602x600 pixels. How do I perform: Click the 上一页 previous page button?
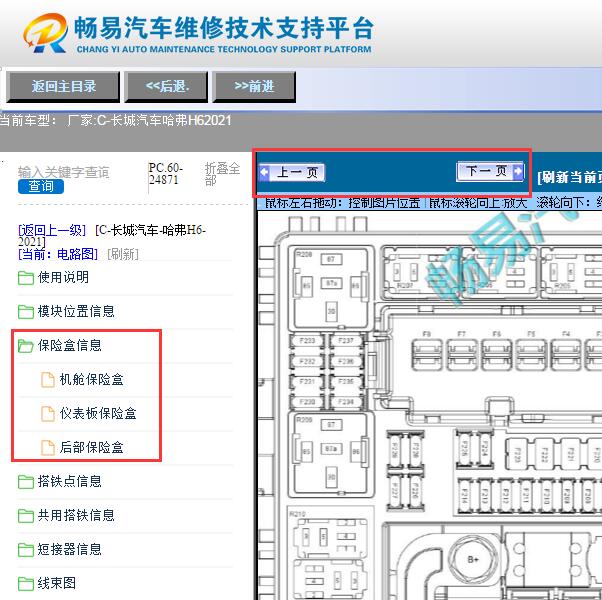pos(292,172)
